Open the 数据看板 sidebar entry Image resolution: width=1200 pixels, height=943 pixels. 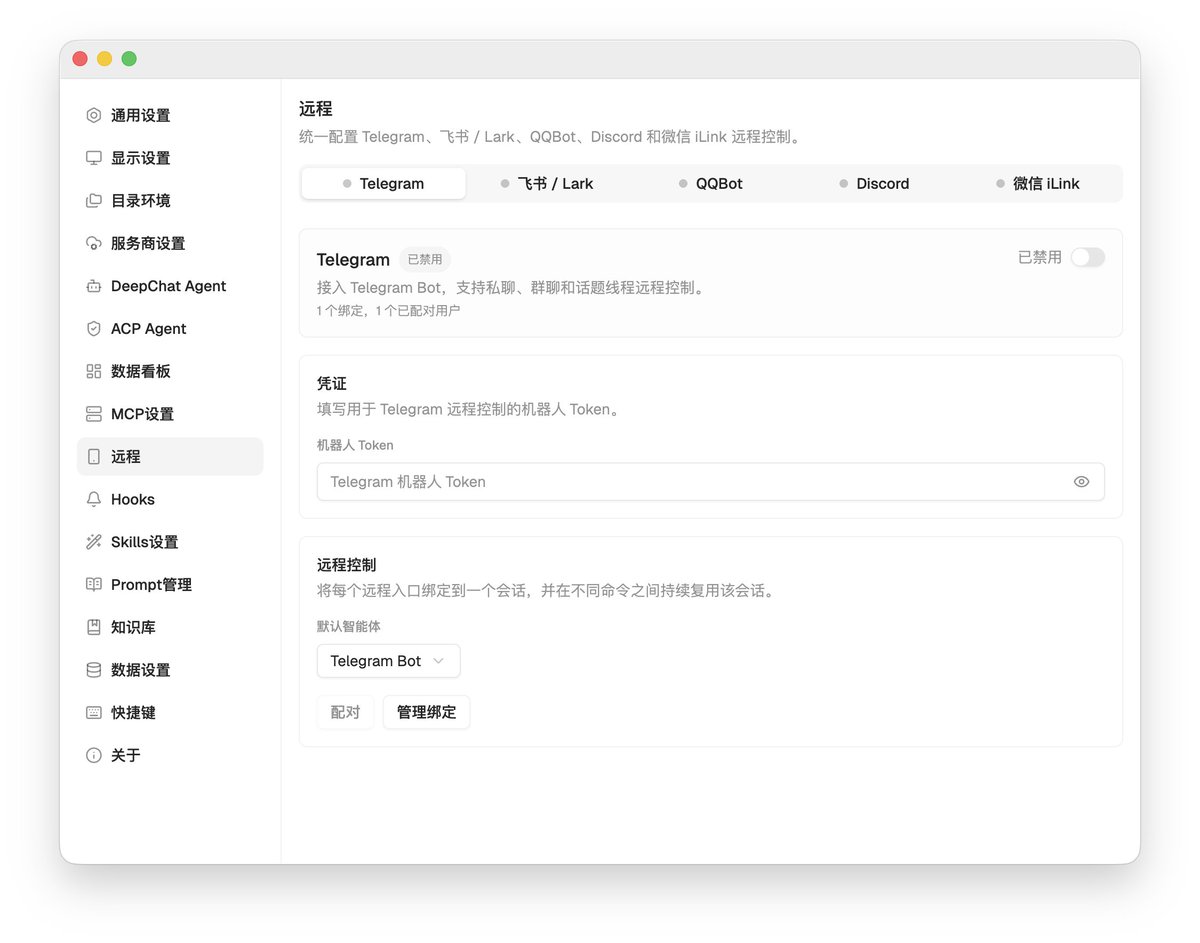170,371
